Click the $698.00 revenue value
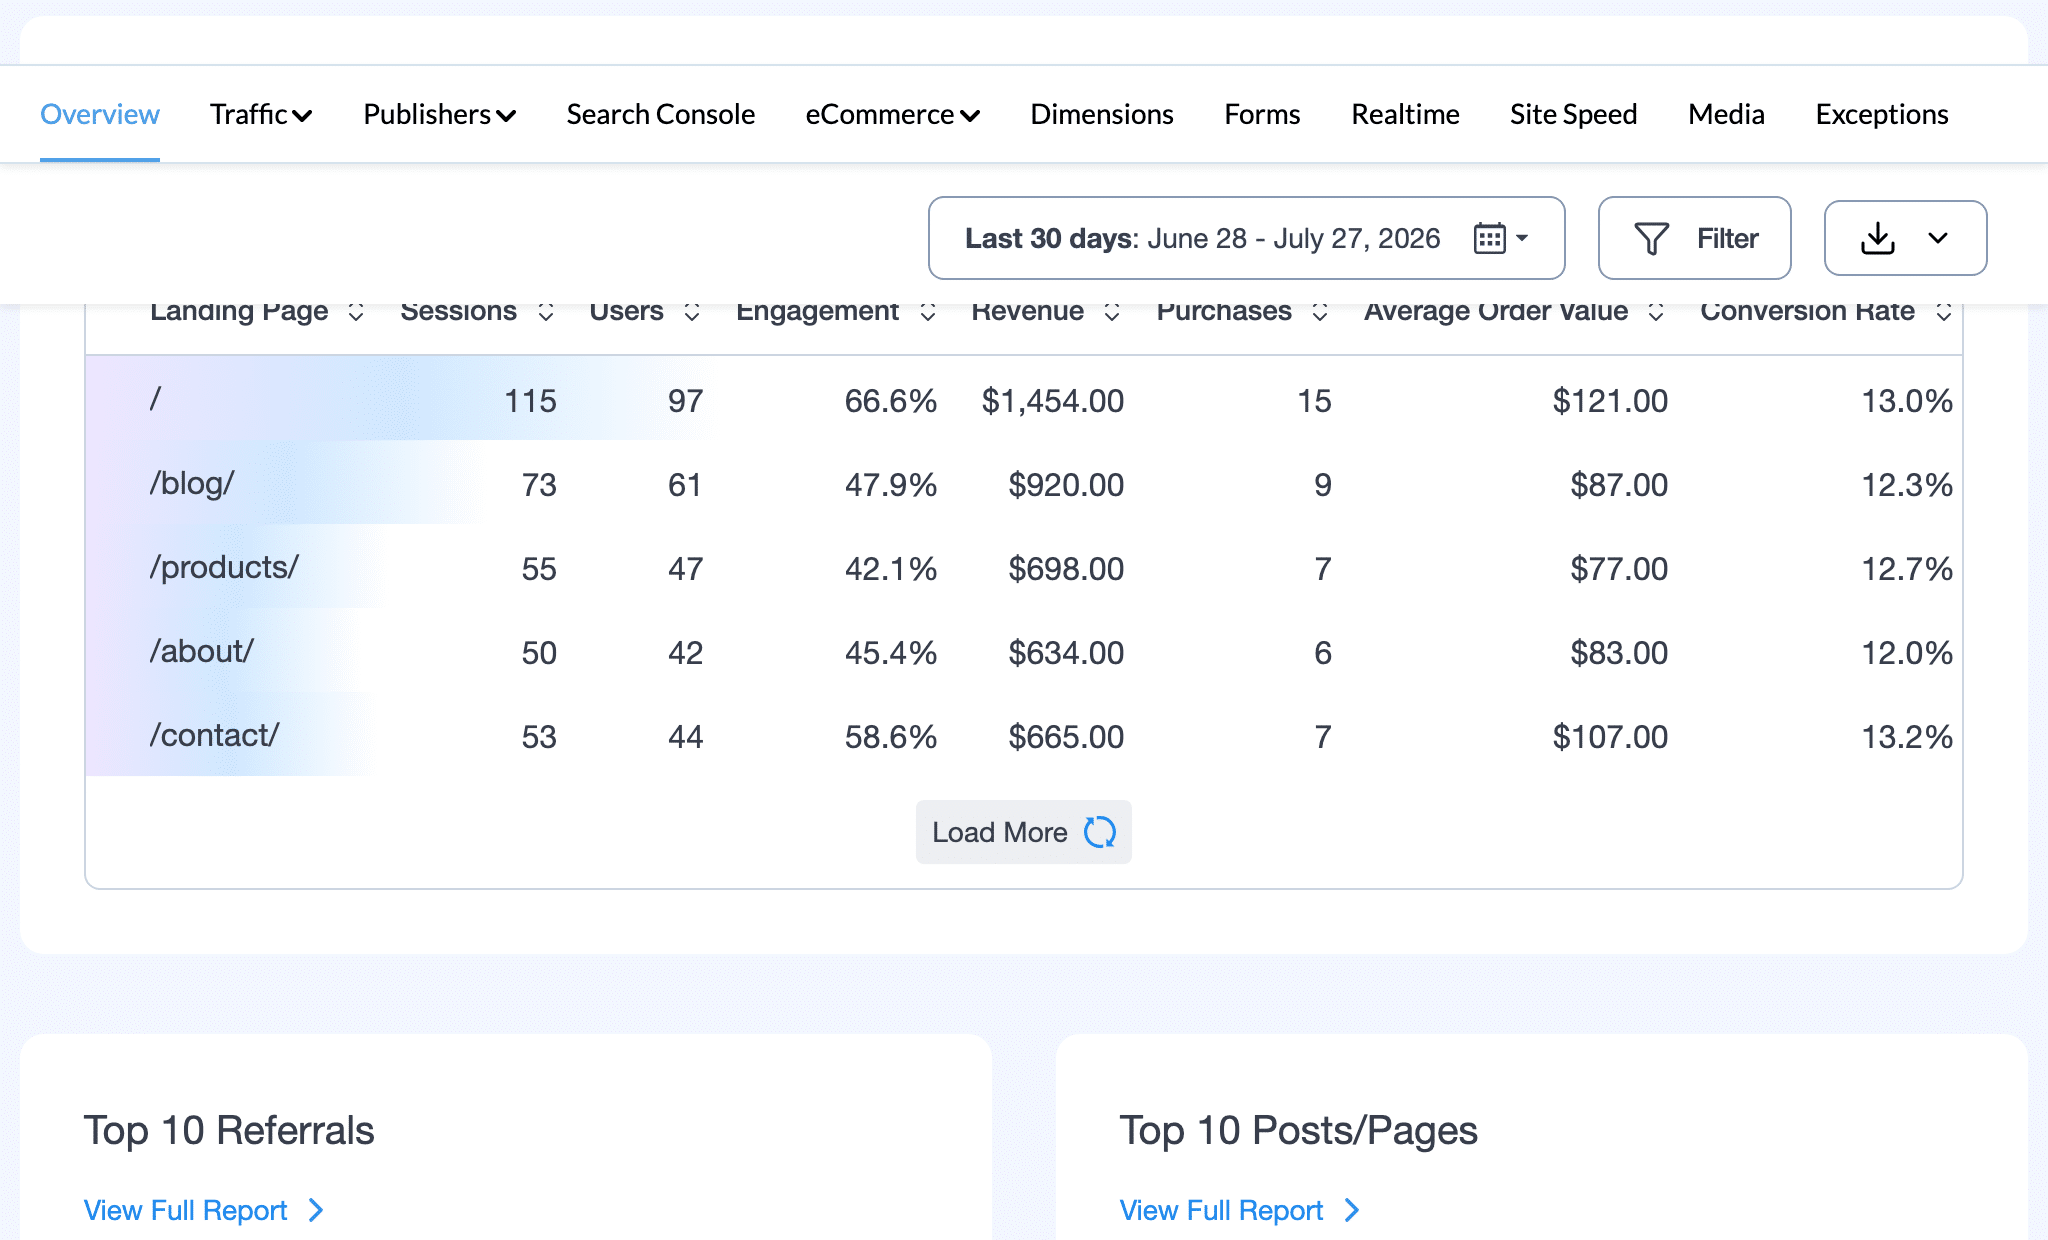This screenshot has width=2048, height=1240. pyautogui.click(x=1066, y=569)
